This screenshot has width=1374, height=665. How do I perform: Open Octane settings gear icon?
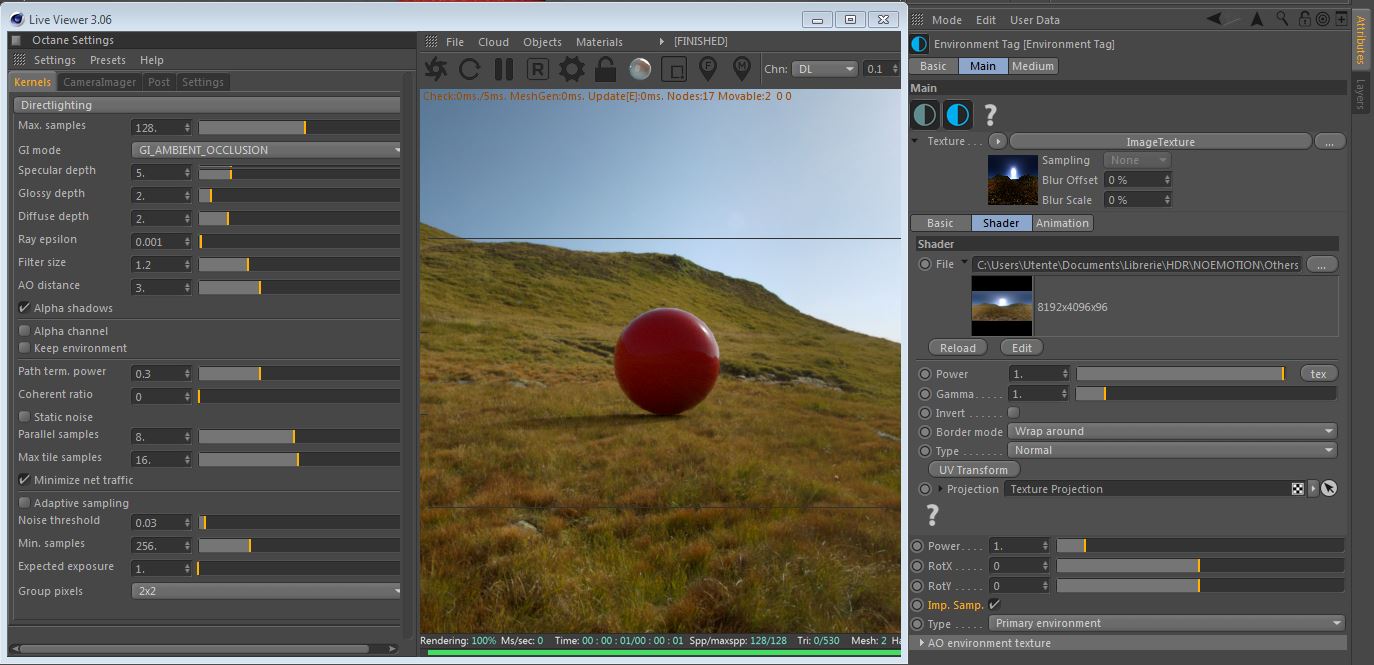[572, 69]
